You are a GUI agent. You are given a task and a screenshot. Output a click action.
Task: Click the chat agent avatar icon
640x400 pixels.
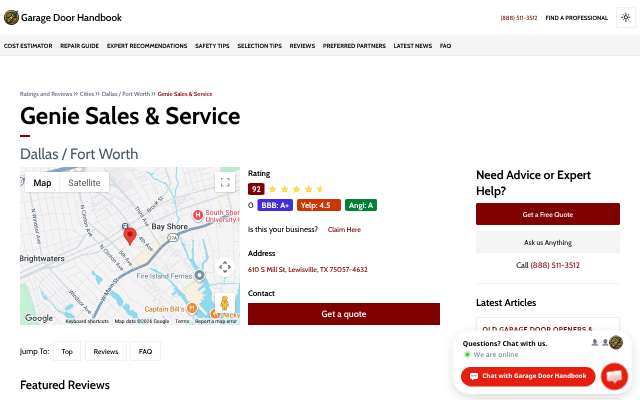pyautogui.click(x=616, y=342)
